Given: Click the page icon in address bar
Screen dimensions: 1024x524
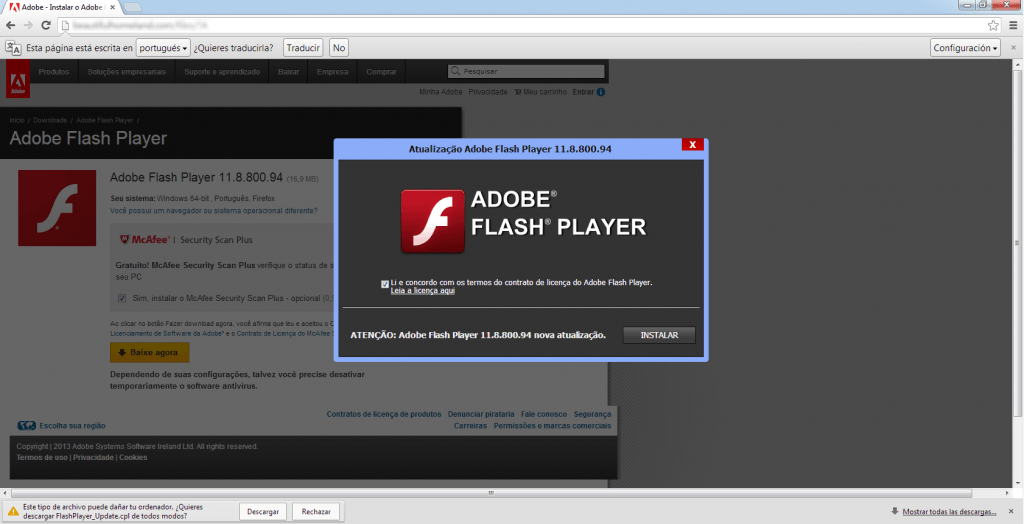Looking at the screenshot, I should (x=65, y=25).
